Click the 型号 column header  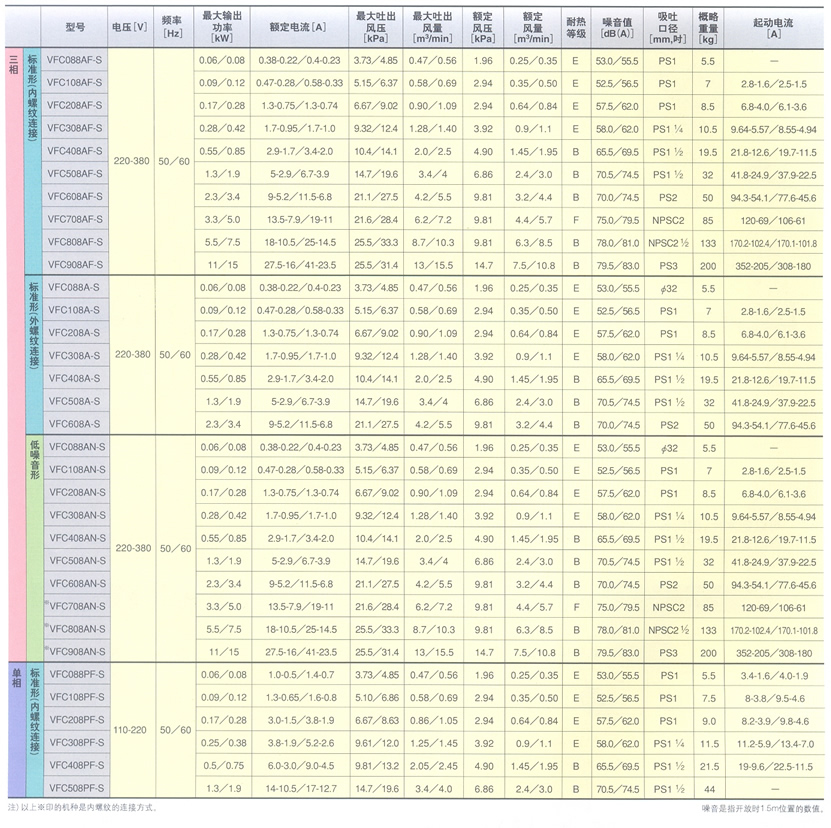point(74,27)
